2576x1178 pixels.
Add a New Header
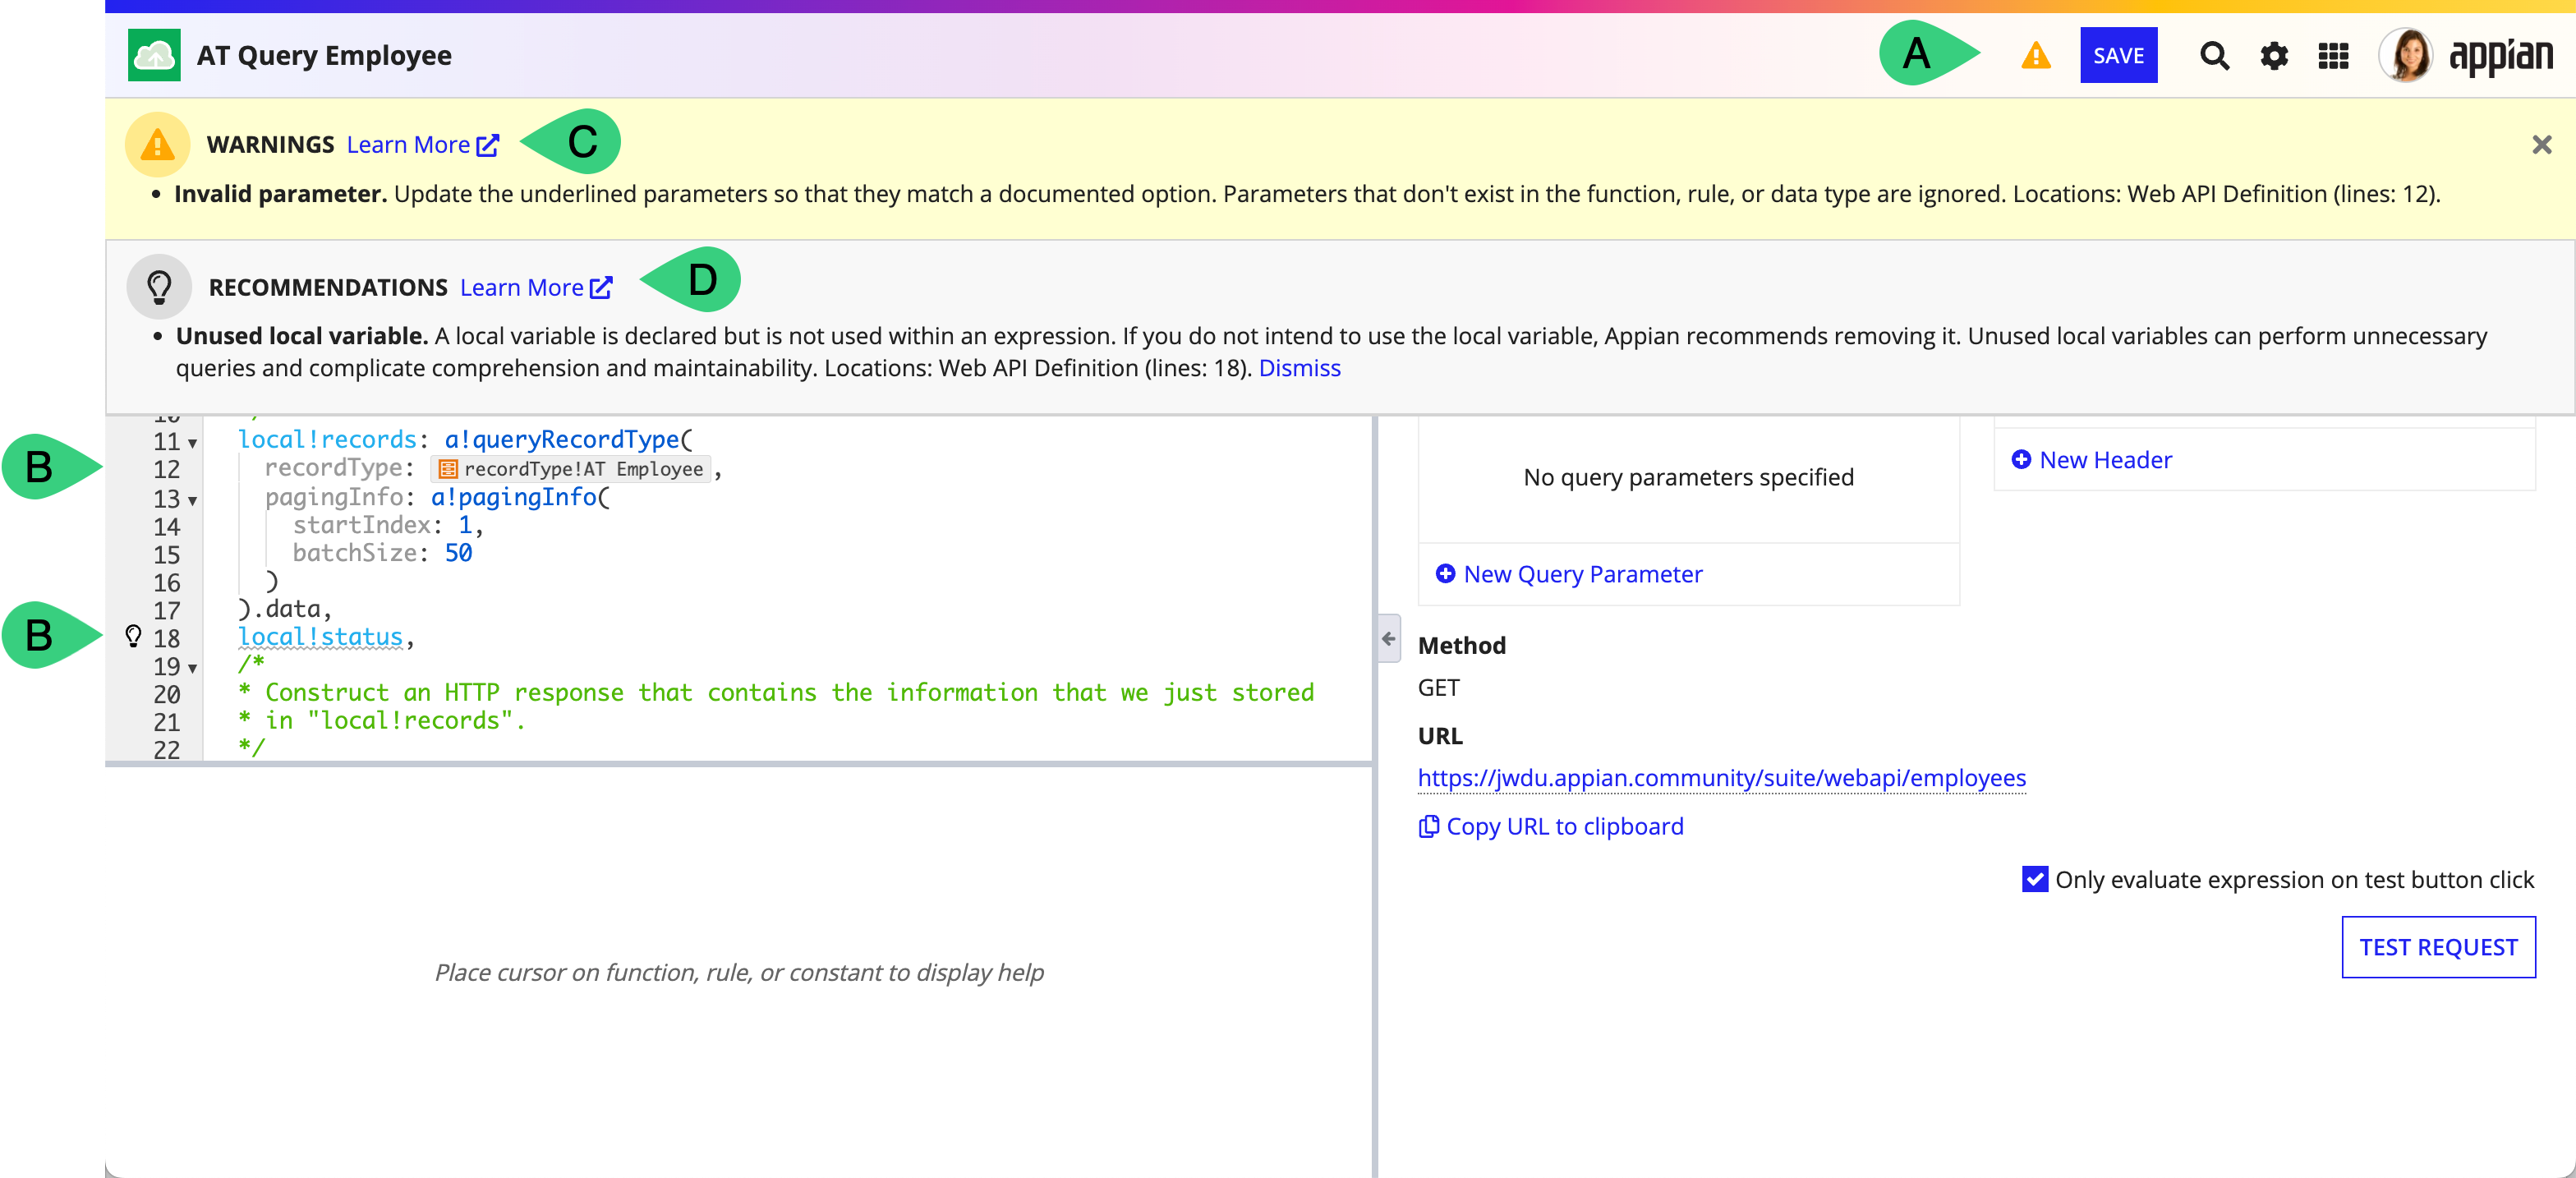click(x=2092, y=460)
